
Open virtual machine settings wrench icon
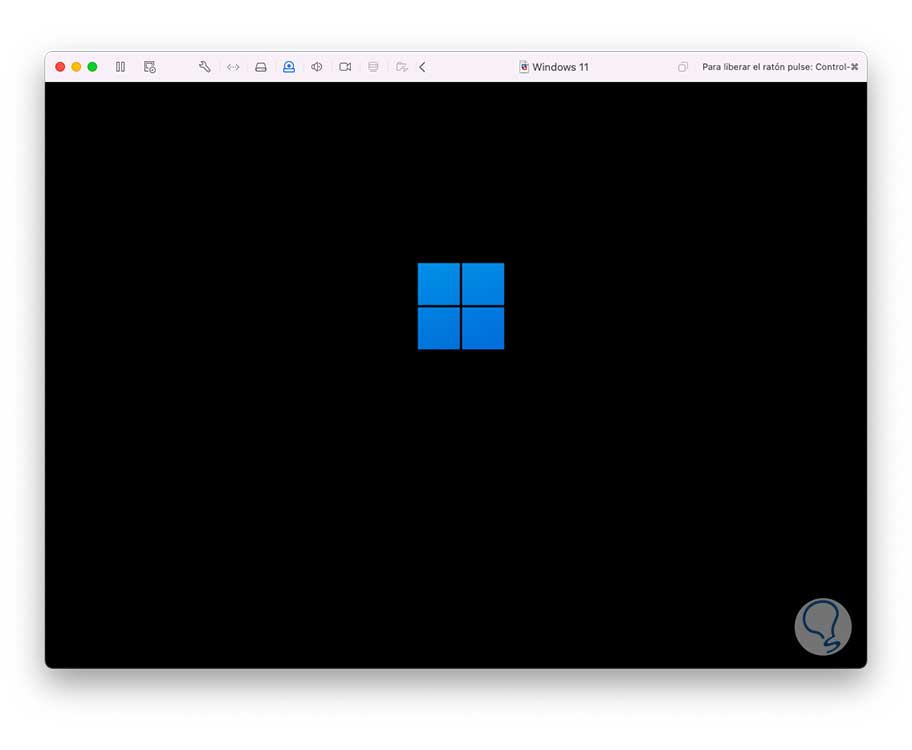(205, 67)
